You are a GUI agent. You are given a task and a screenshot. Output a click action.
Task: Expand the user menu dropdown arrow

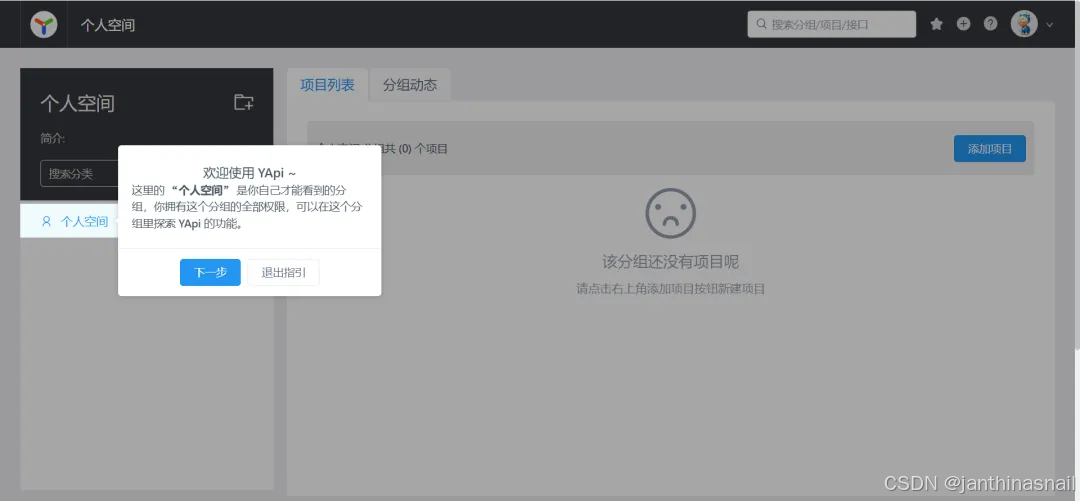(x=1050, y=25)
